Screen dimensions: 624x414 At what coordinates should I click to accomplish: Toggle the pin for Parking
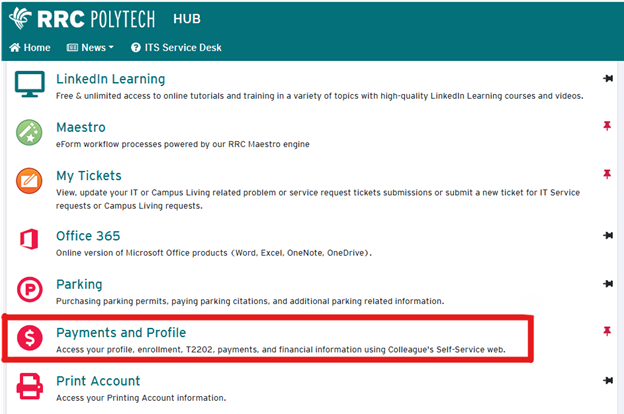point(607,284)
